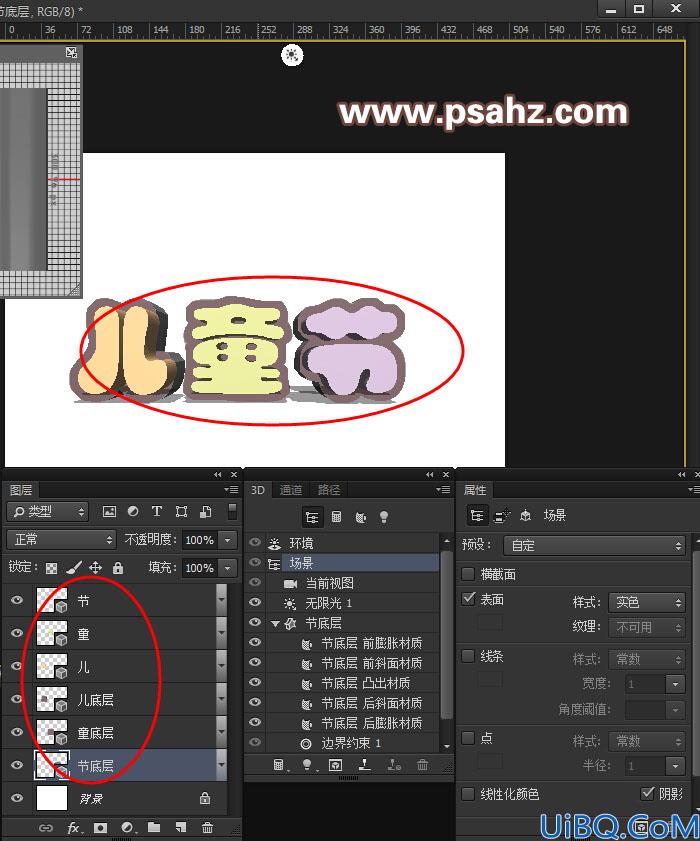Click the 不透明度 100% field
700x841 pixels.
tap(200, 540)
